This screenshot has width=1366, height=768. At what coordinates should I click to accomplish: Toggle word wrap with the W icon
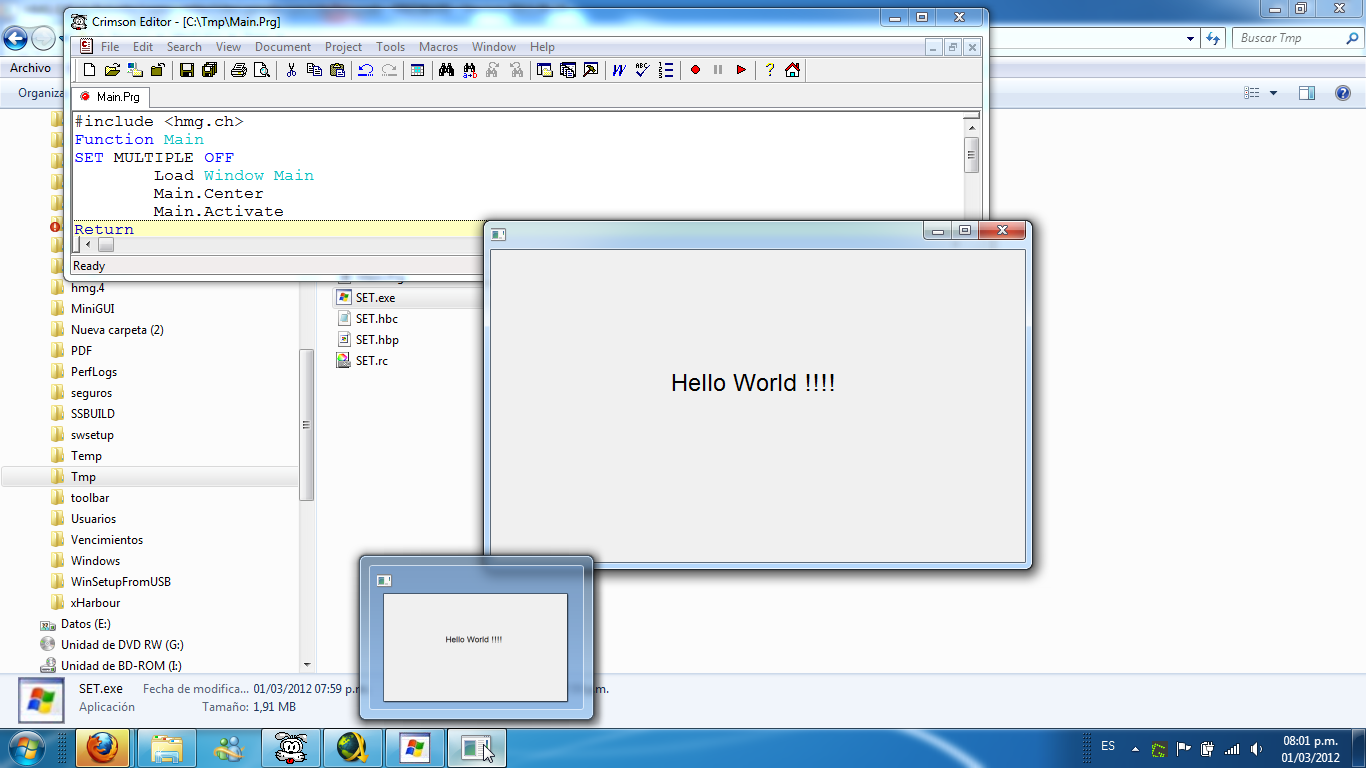[x=619, y=70]
